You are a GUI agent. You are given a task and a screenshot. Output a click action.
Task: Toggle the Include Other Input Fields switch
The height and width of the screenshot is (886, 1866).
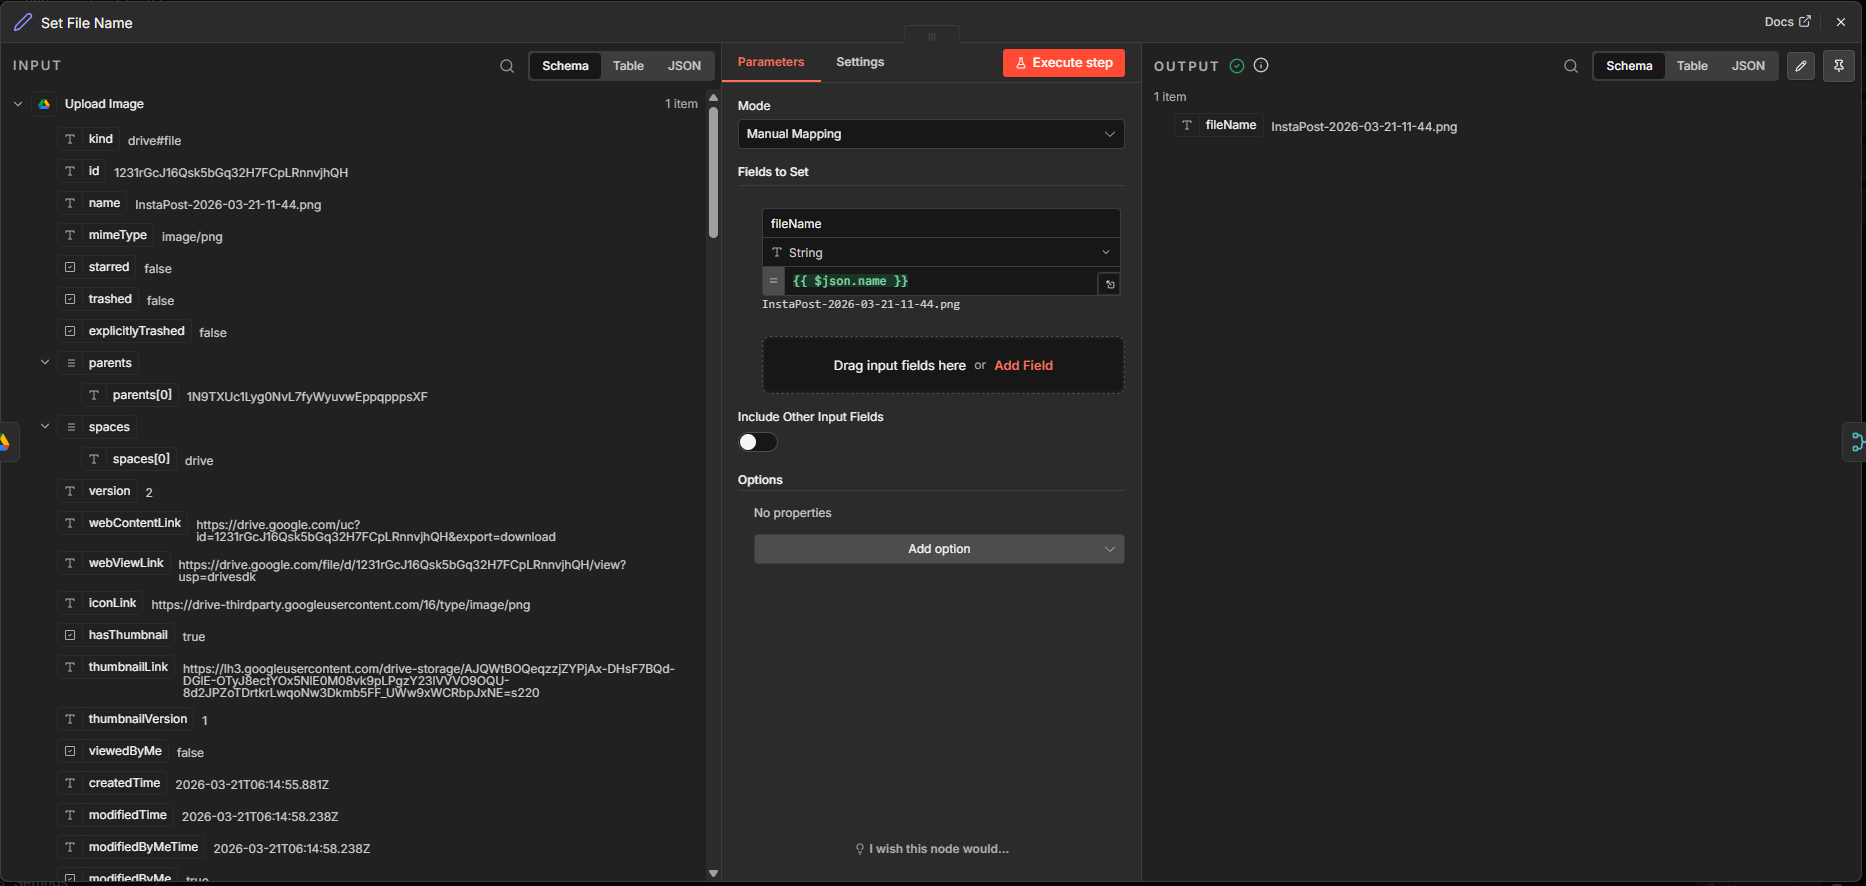point(757,442)
